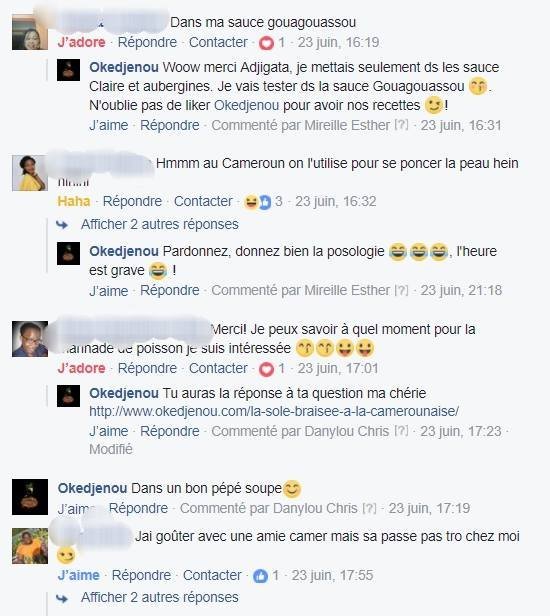This screenshot has width=550, height=616.
Task: Click the reply arrow icon beside bottom Afficher link
Action: pyautogui.click(x=62, y=598)
